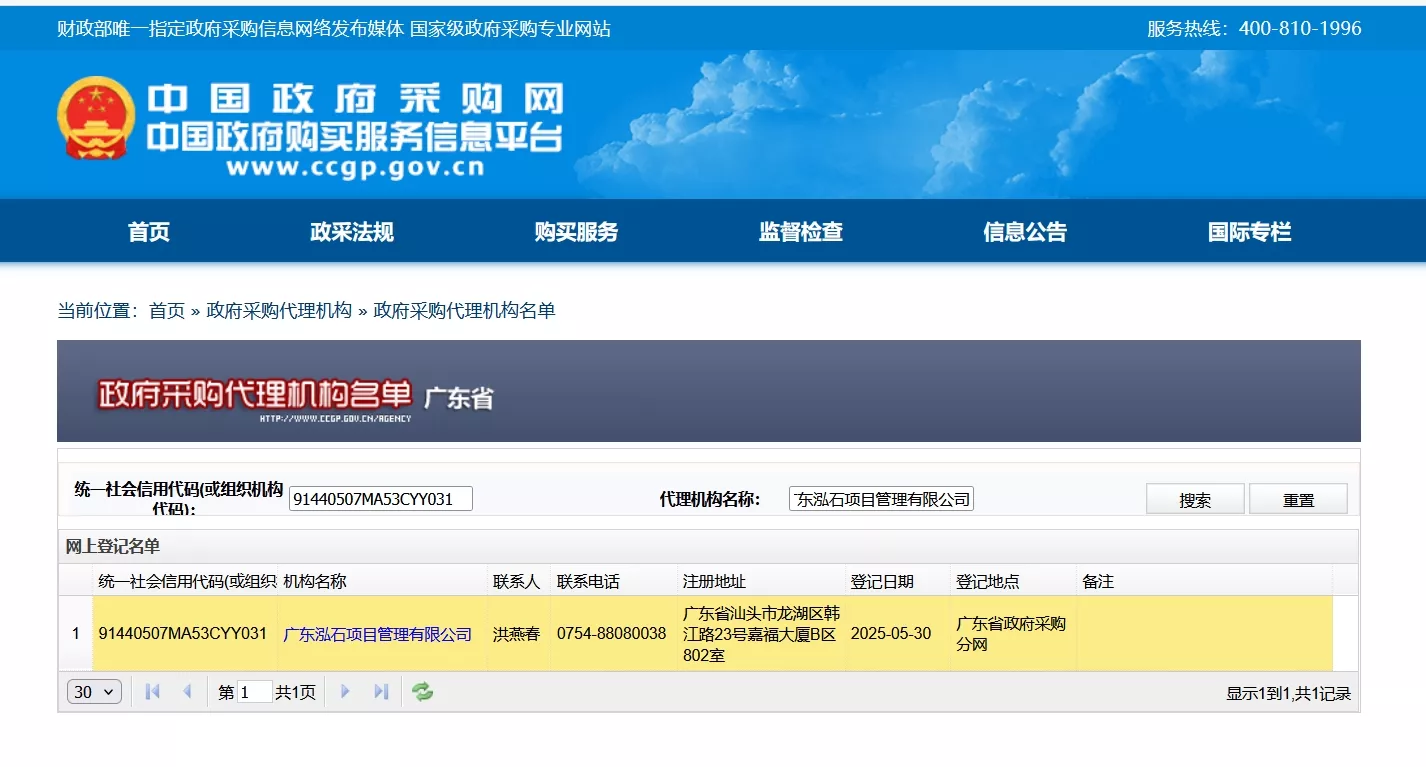Click the 中国政府采购网 site title banner
Image resolution: width=1426 pixels, height=767 pixels.
pyautogui.click(x=355, y=99)
